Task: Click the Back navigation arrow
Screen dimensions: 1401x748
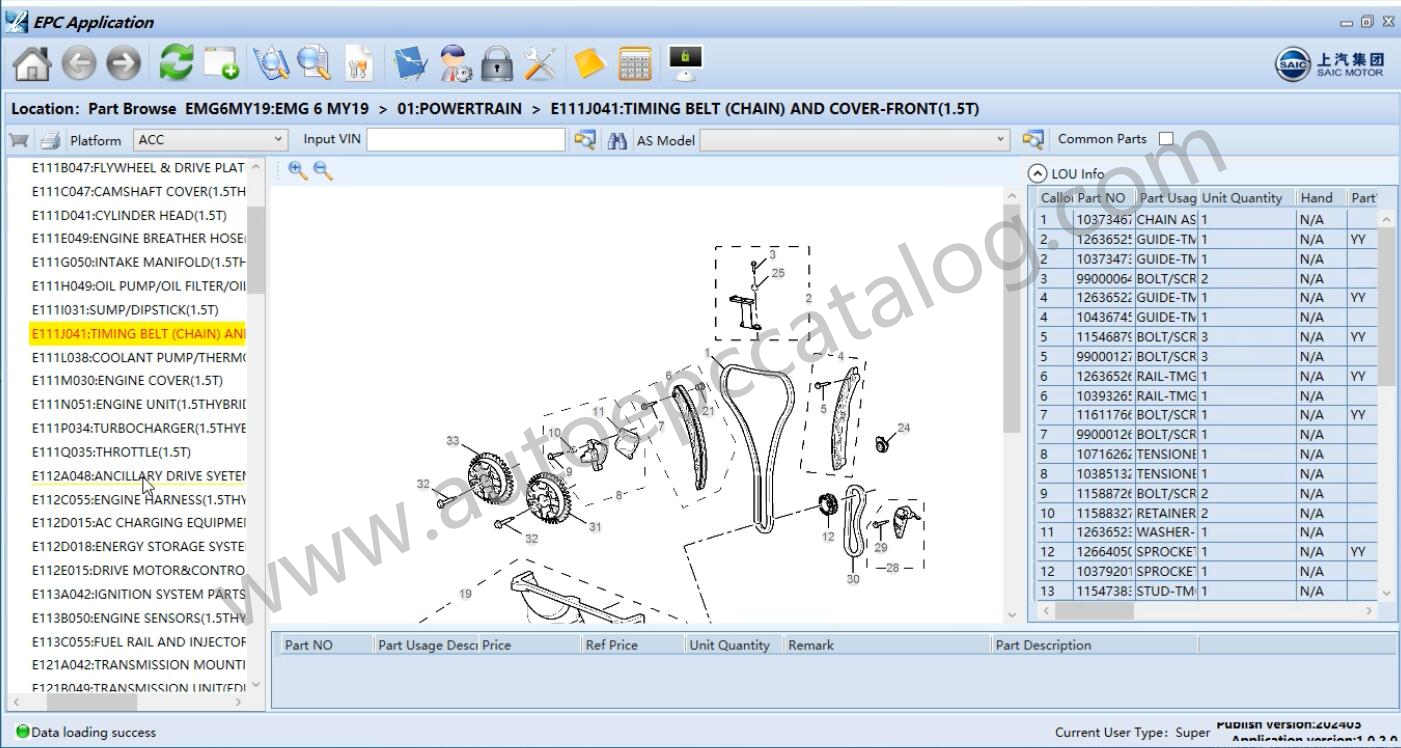Action: click(76, 62)
